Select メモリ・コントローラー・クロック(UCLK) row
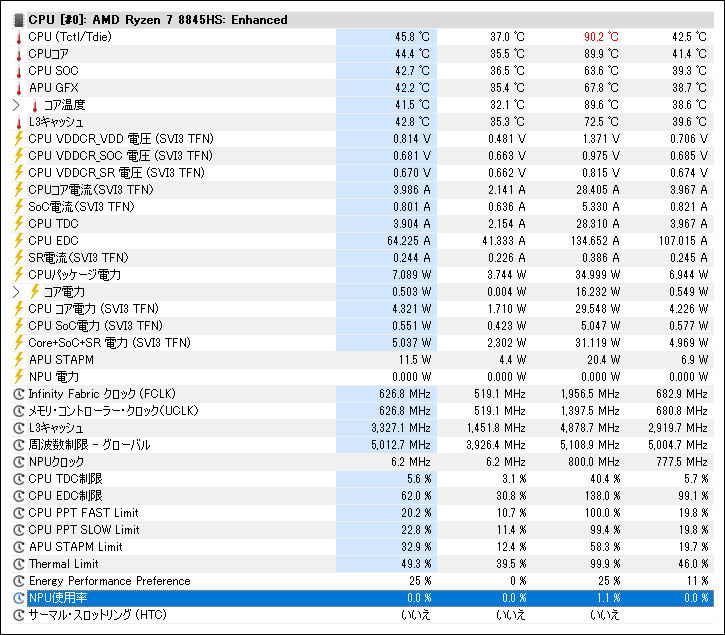725x635 pixels. tap(362, 411)
